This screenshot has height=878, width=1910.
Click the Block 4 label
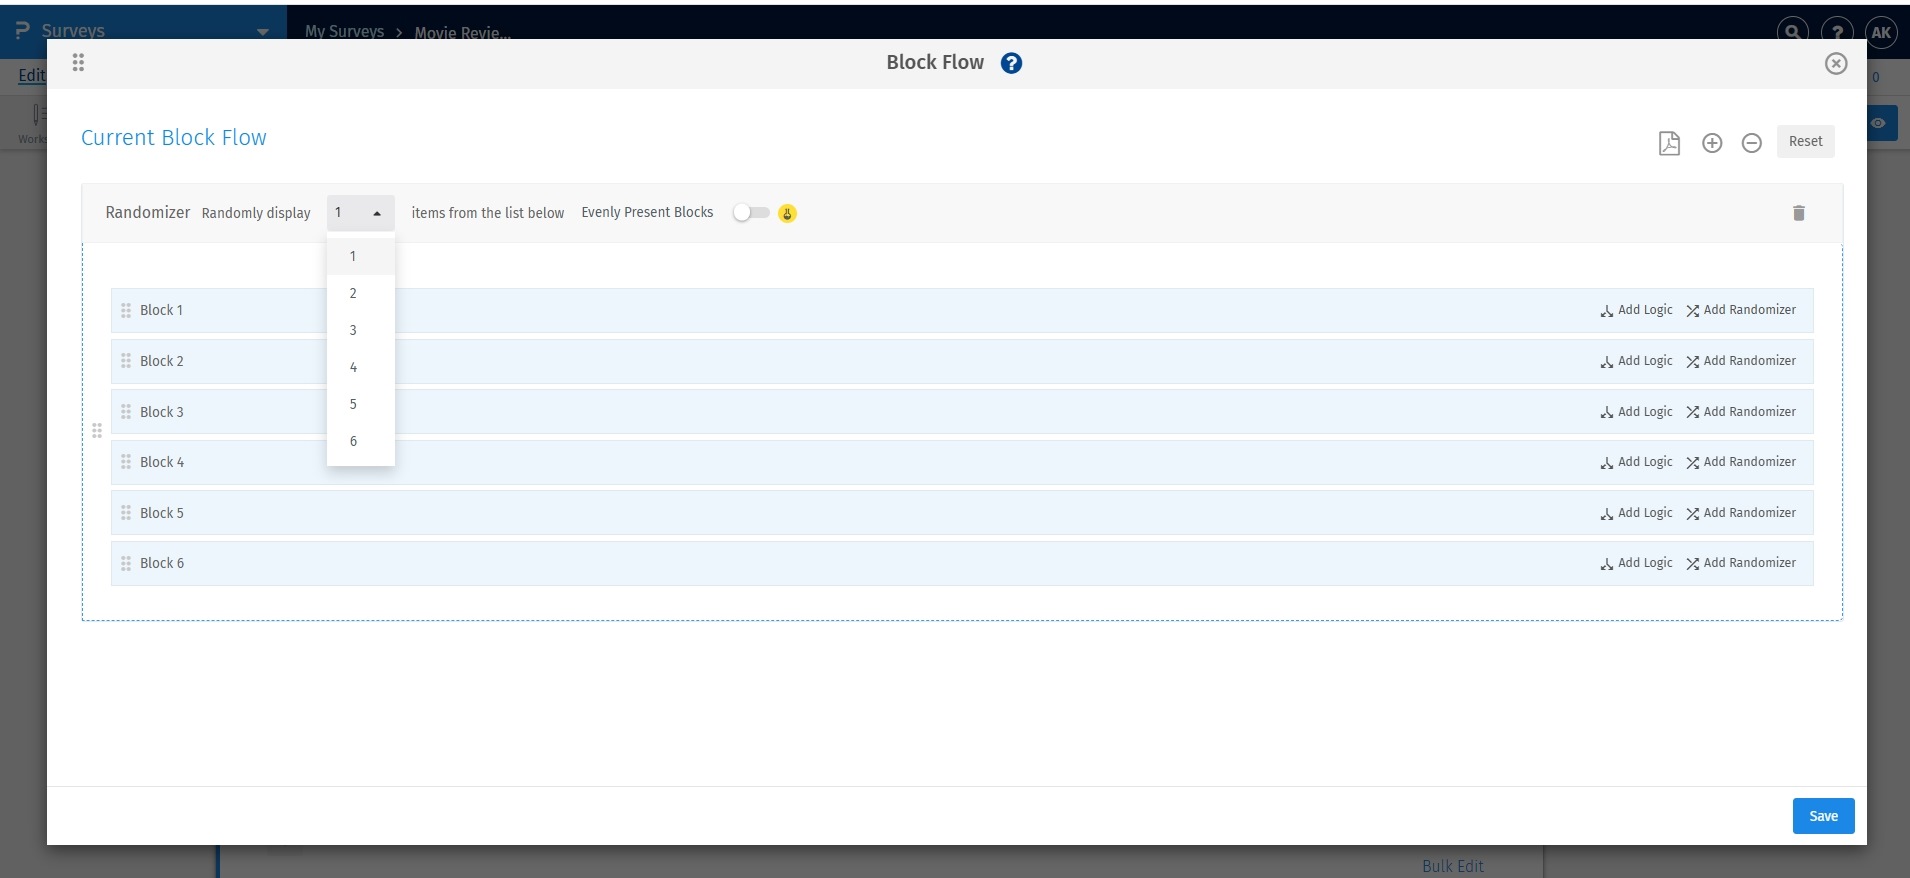(x=162, y=462)
